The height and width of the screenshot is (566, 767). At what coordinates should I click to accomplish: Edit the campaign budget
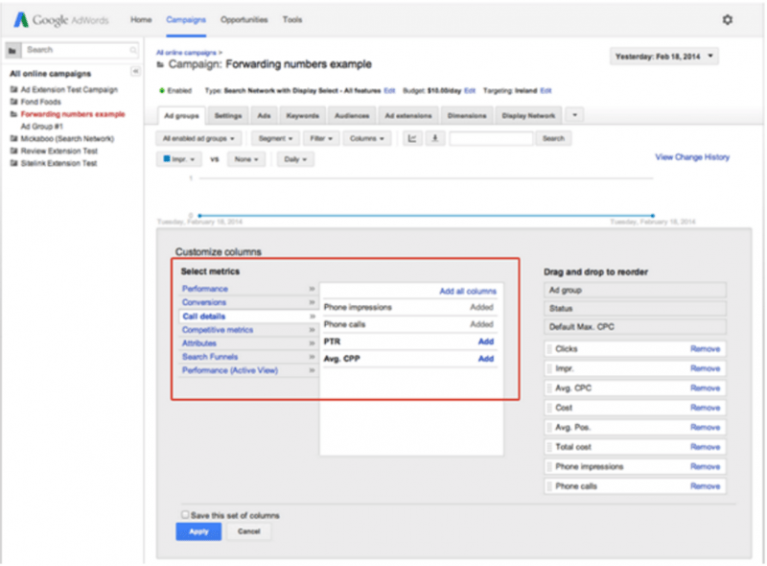(470, 91)
